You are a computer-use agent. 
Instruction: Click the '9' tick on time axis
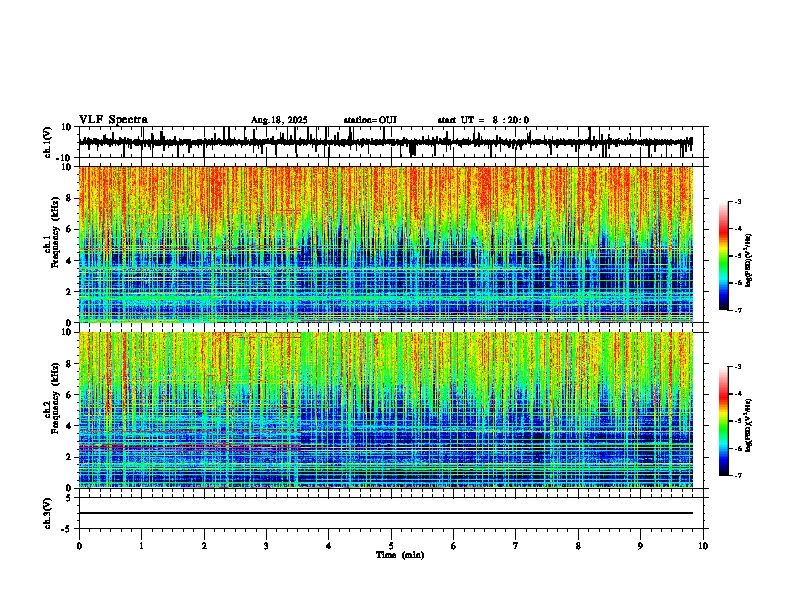[640, 546]
